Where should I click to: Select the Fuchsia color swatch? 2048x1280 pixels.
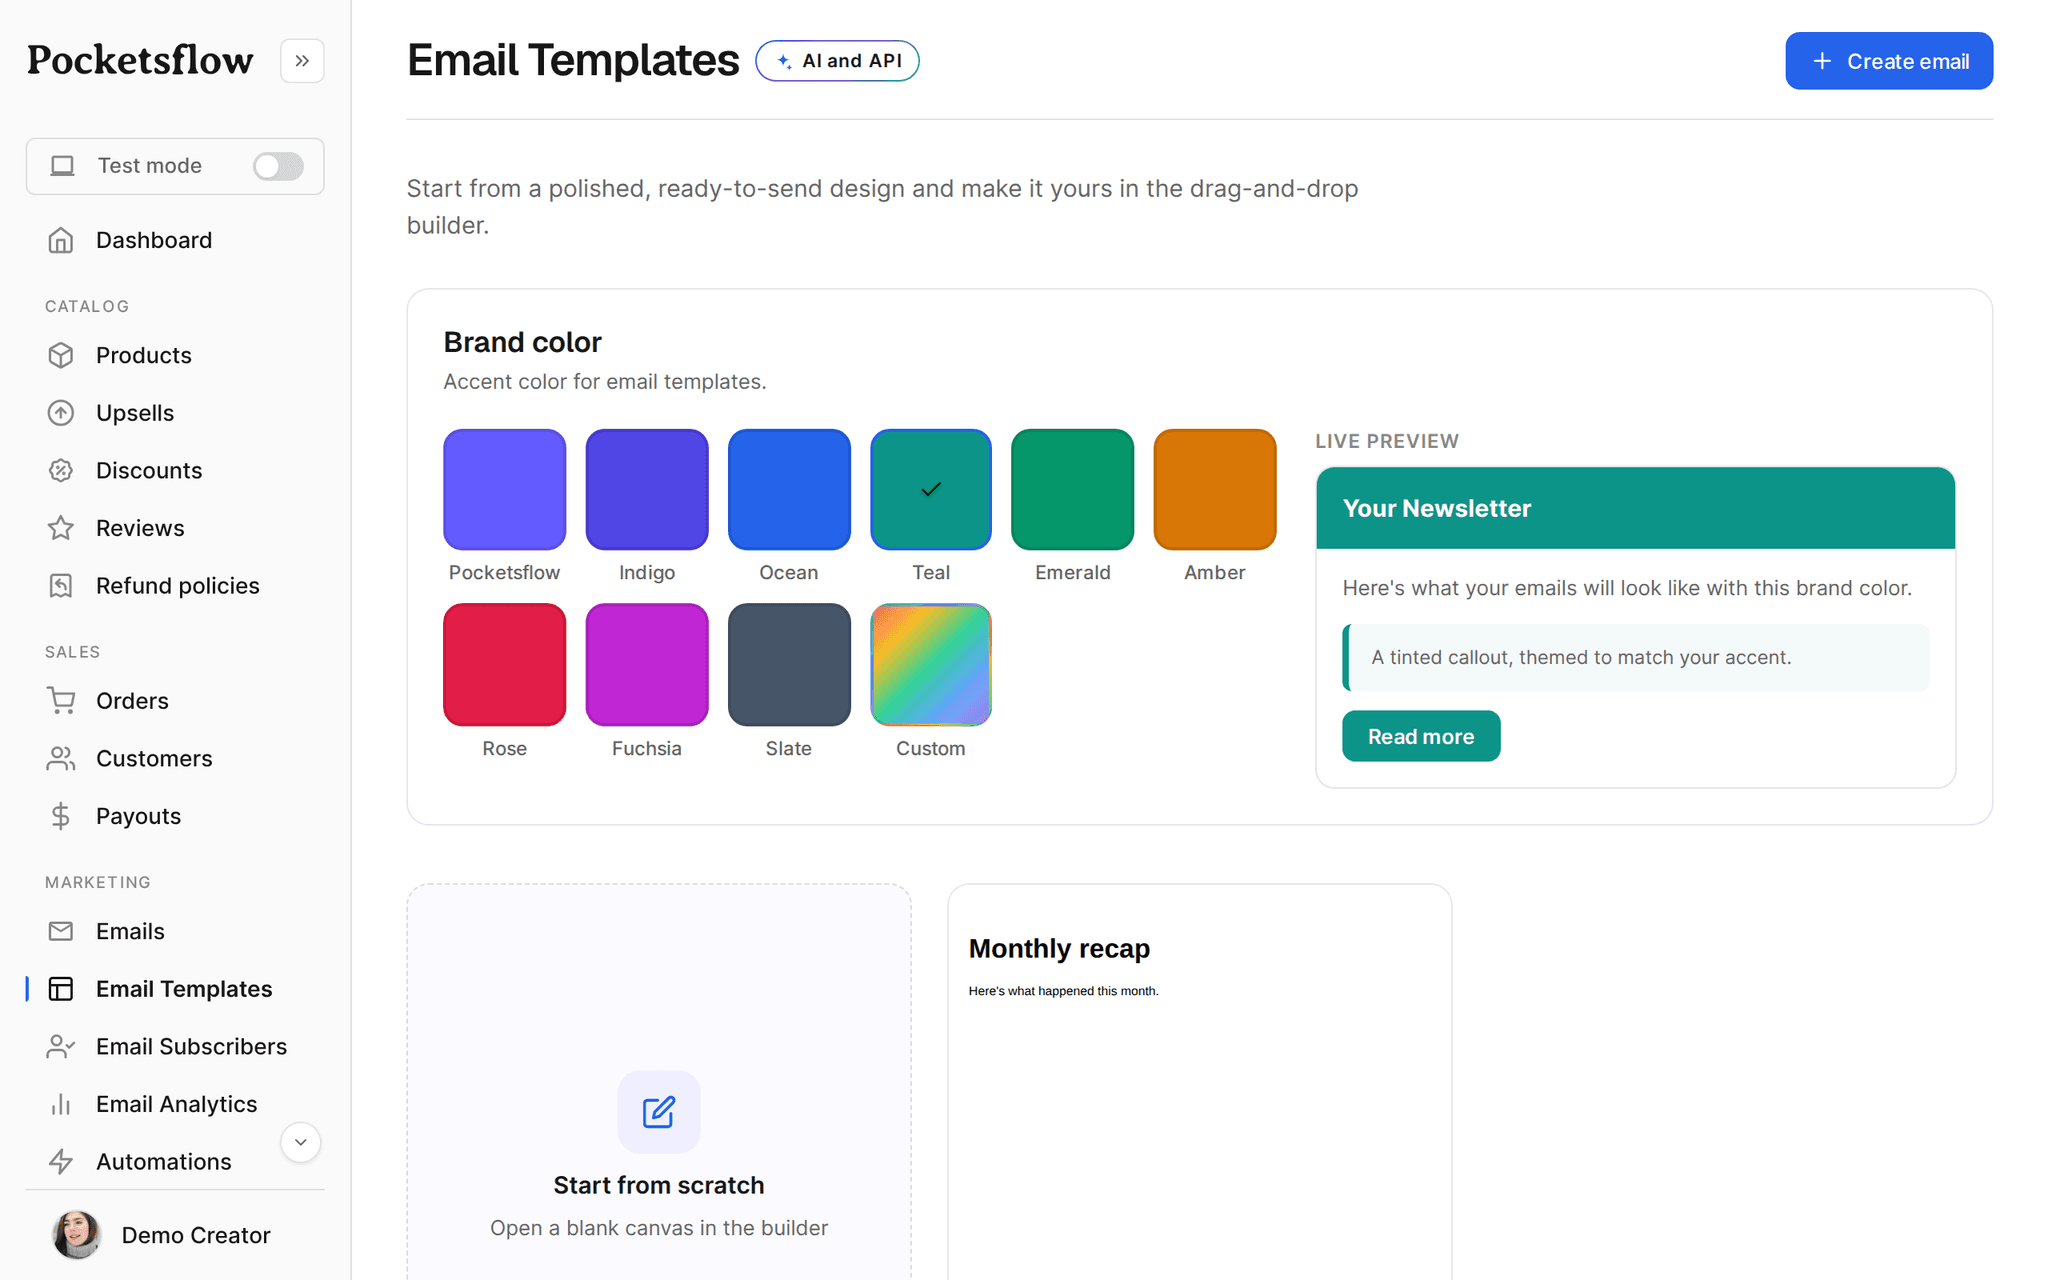coord(647,665)
